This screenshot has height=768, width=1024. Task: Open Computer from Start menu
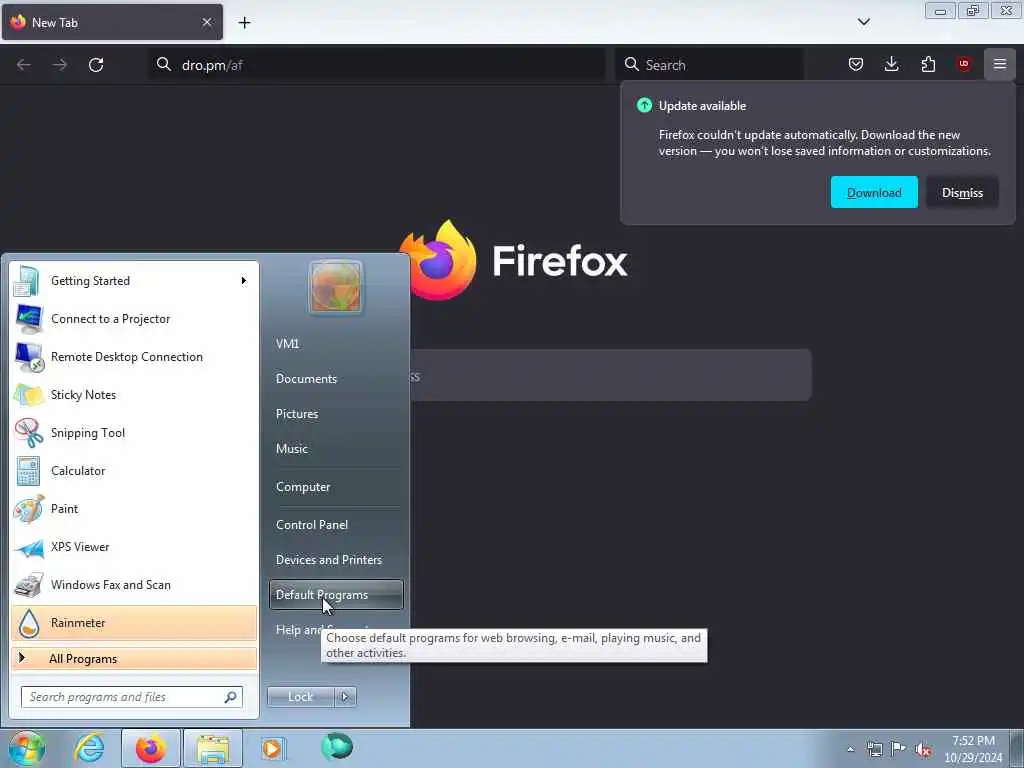[336, 487]
